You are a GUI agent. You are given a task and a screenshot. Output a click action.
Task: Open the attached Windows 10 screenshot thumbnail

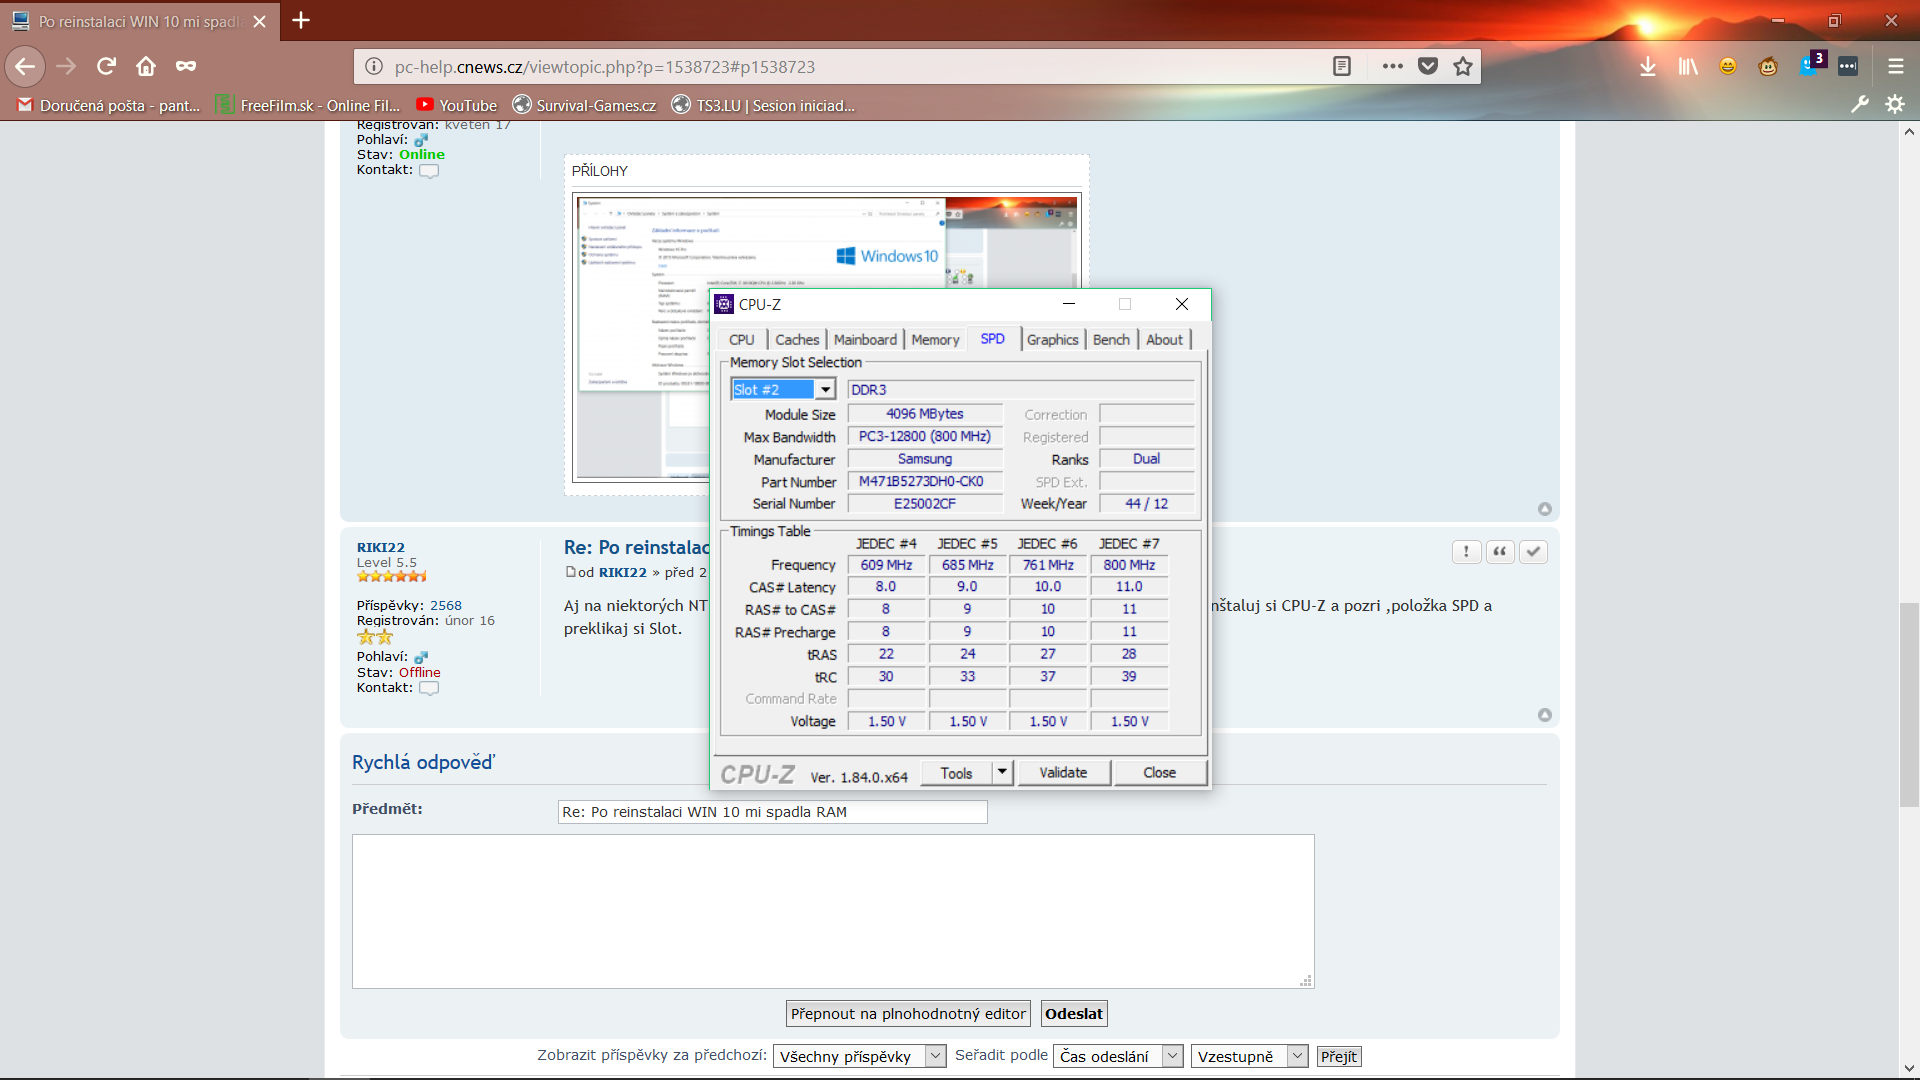pos(643,338)
